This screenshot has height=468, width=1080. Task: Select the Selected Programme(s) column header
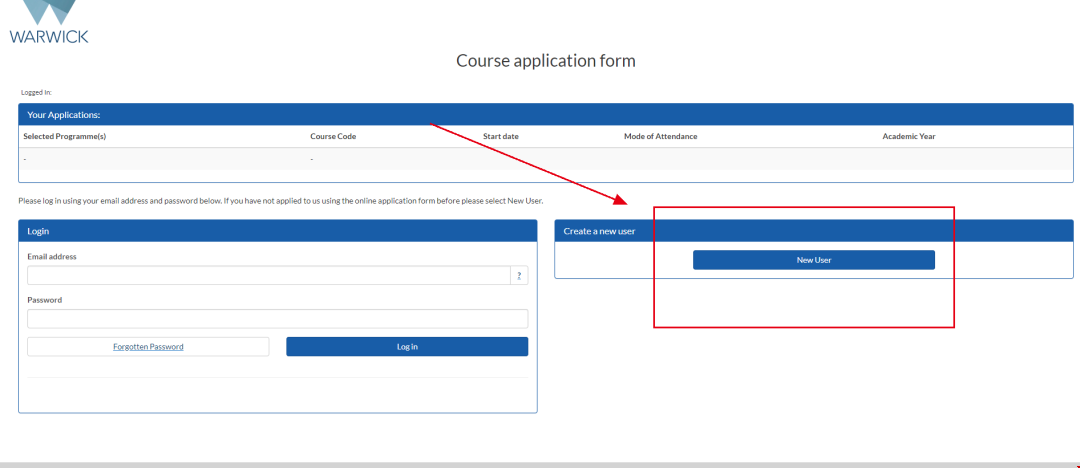click(65, 136)
